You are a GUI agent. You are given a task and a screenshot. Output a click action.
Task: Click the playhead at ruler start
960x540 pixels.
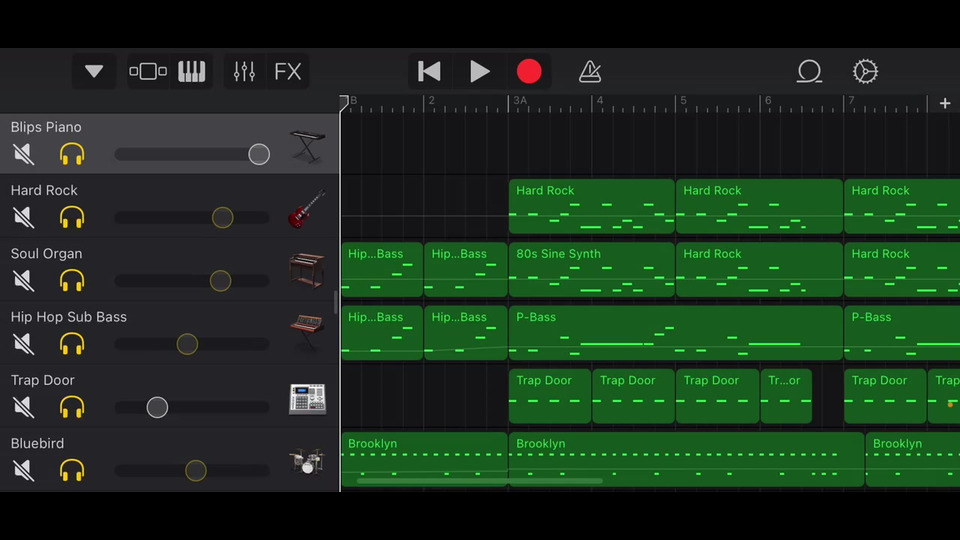343,103
